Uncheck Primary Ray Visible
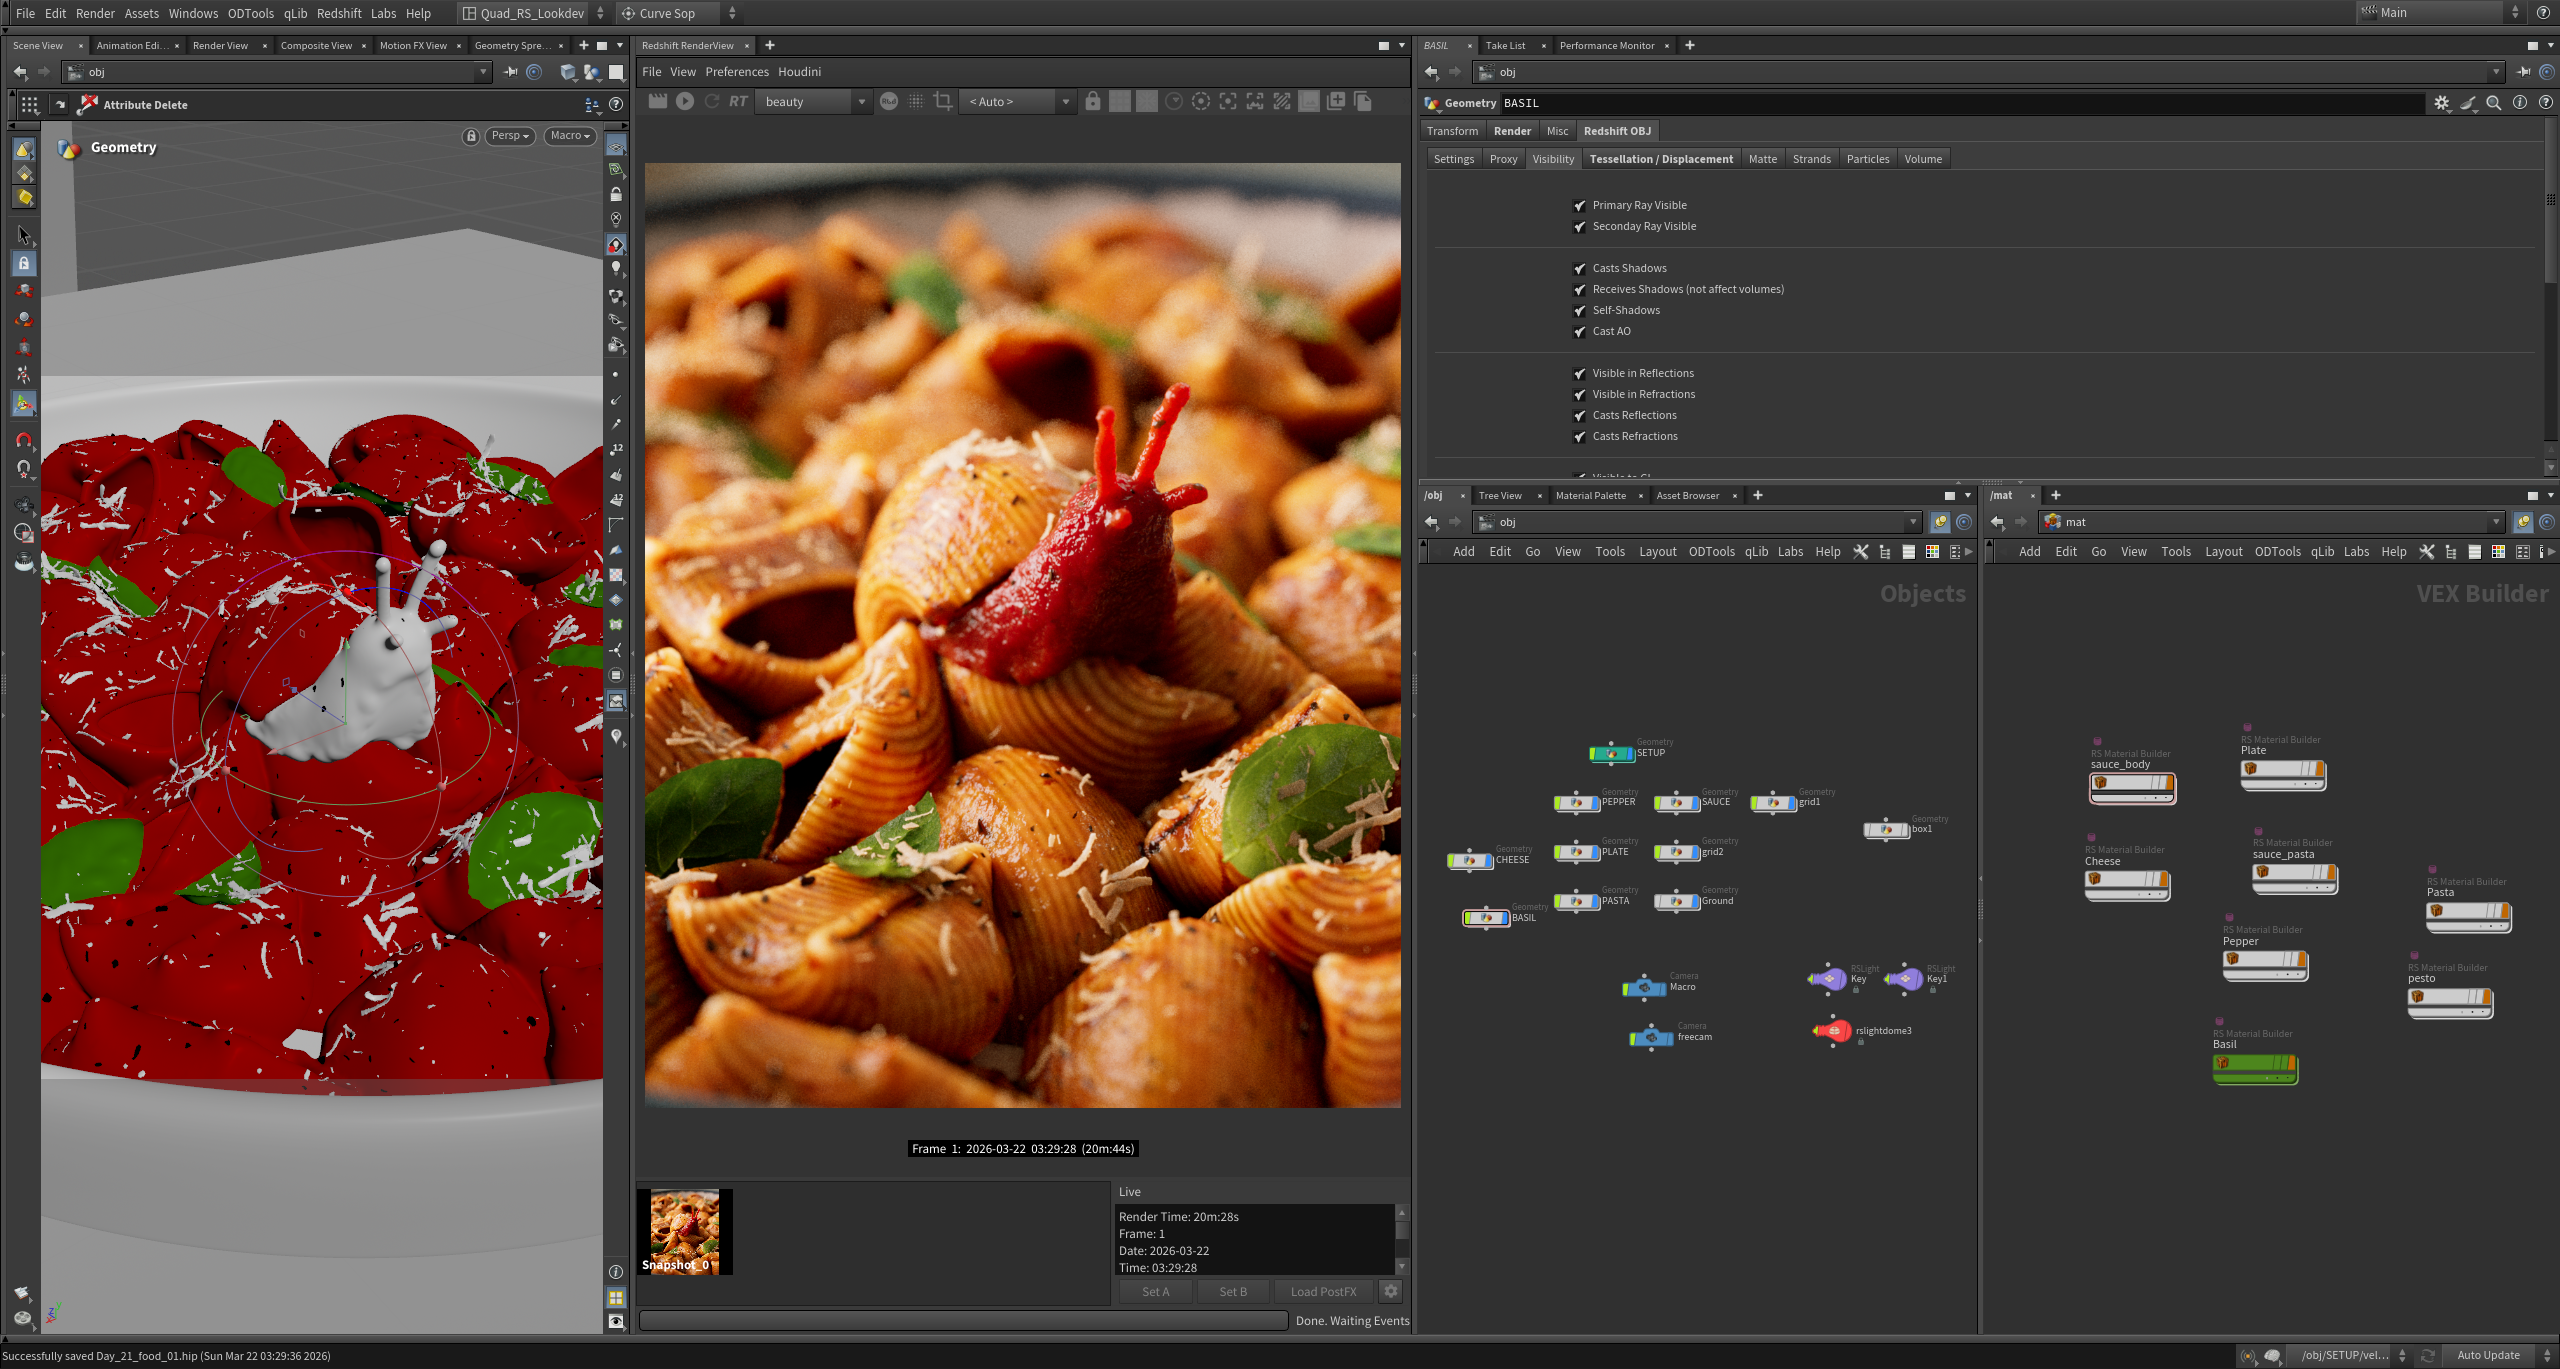The image size is (2560, 1369). tap(1580, 206)
